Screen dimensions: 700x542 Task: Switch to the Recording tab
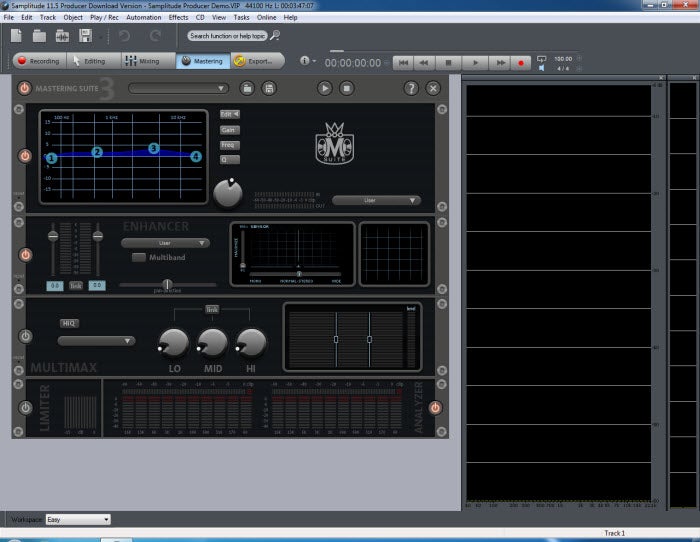[39, 61]
